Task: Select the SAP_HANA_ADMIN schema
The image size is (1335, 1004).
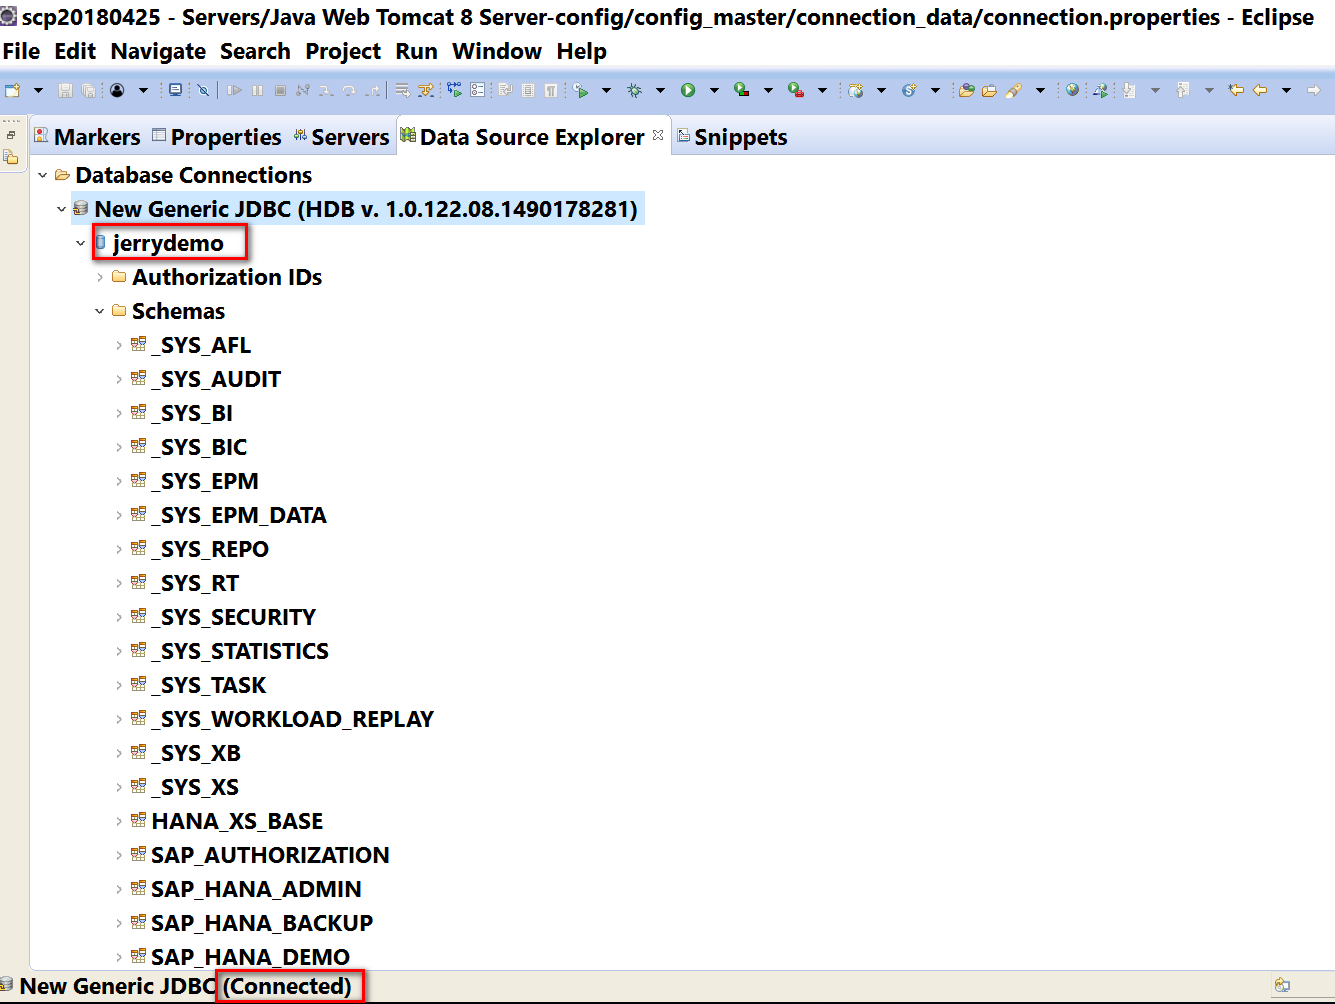Action: pyautogui.click(x=256, y=889)
